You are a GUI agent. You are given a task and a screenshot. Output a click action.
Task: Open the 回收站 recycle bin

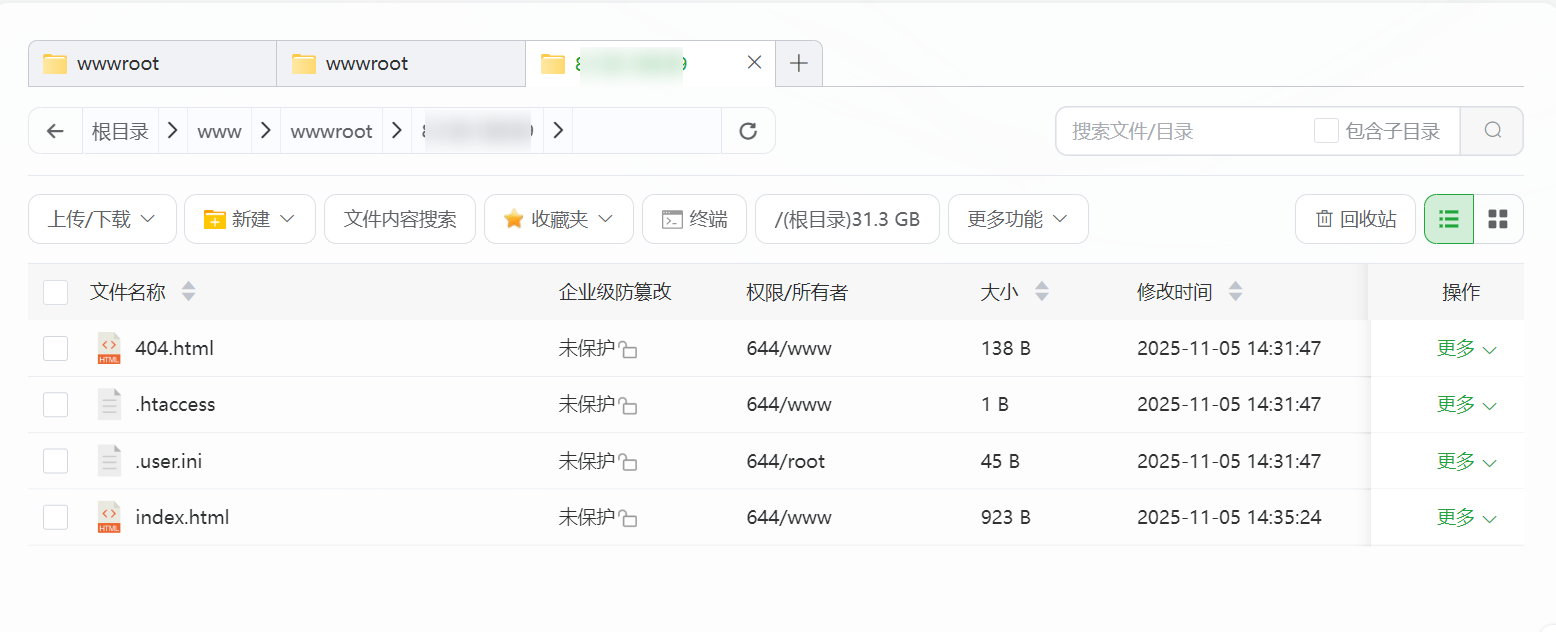(1355, 219)
